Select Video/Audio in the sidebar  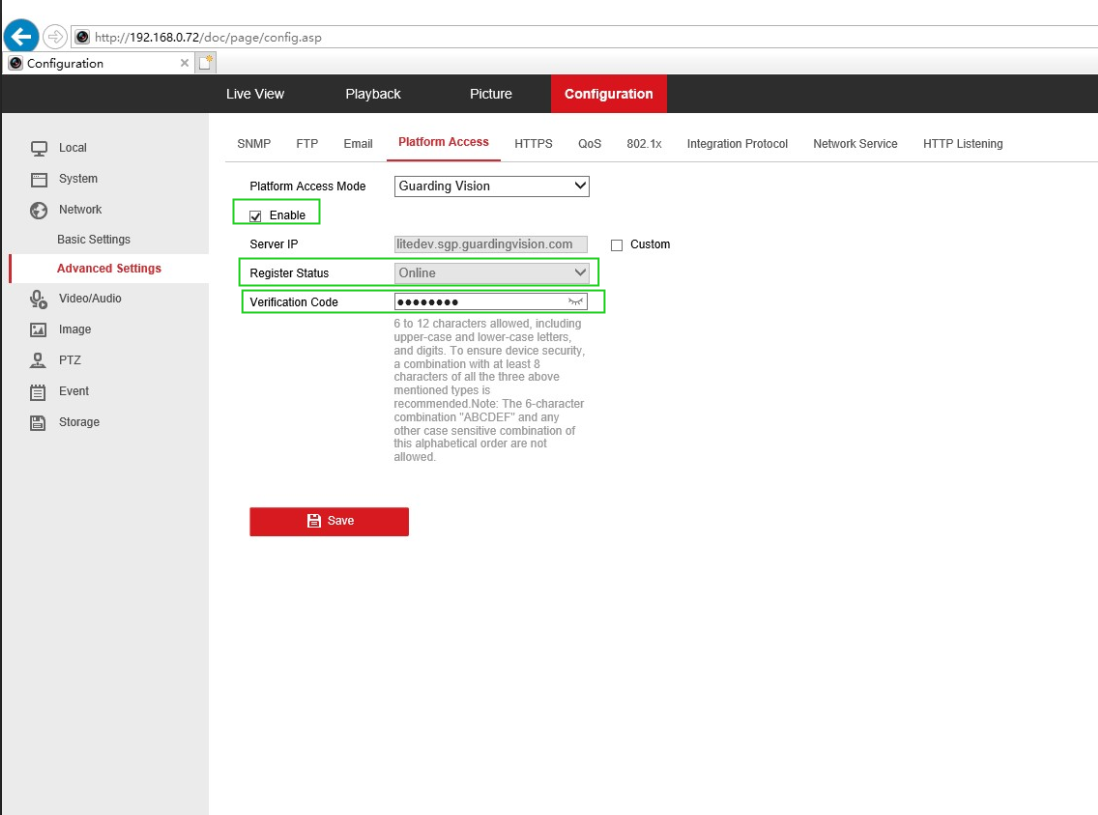pyautogui.click(x=90, y=298)
